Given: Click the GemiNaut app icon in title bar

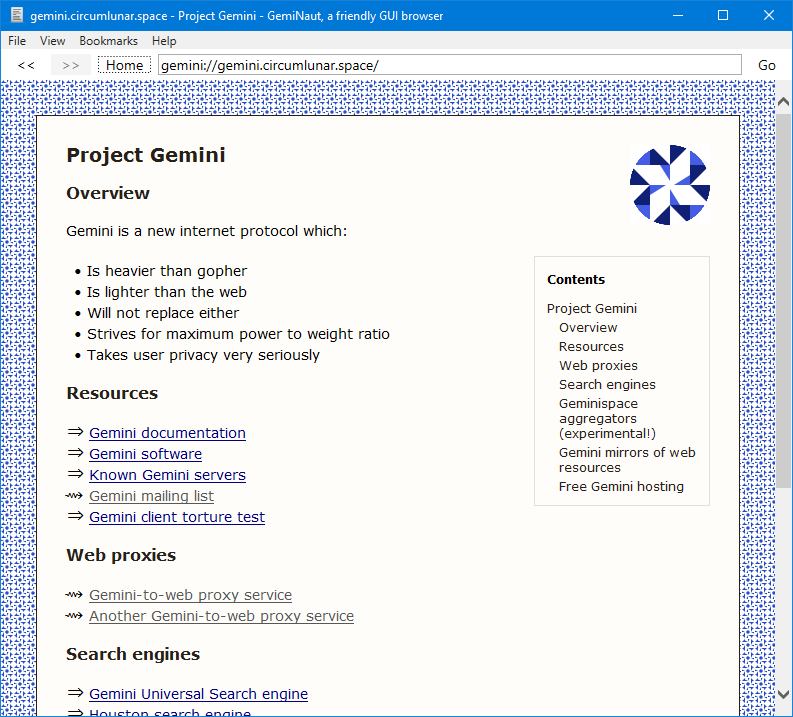Looking at the screenshot, I should coord(16,15).
